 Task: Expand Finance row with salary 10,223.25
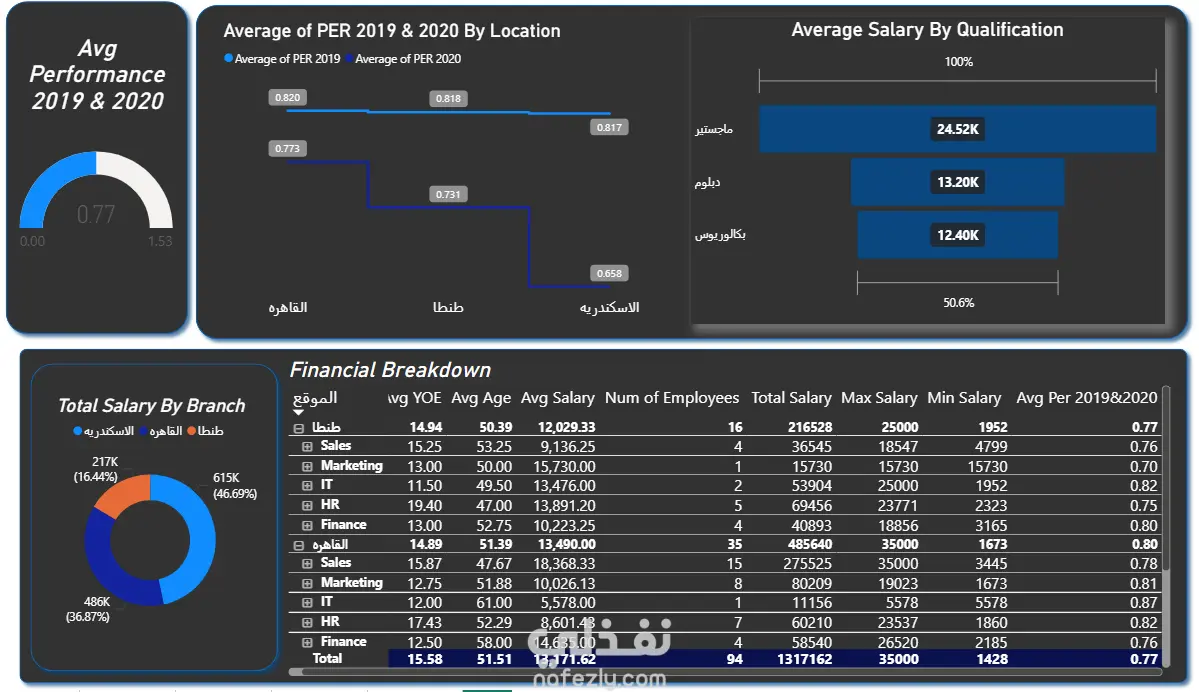point(307,525)
